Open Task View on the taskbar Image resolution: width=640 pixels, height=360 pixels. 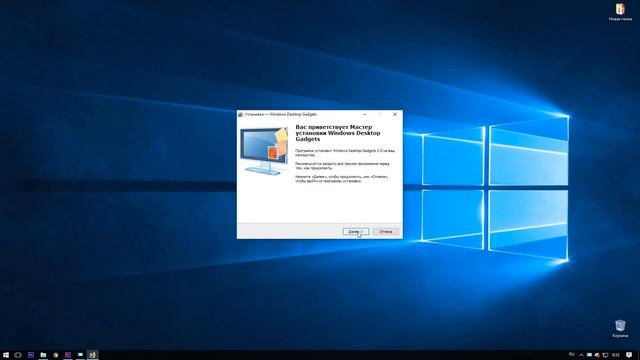pyautogui.click(x=18, y=355)
